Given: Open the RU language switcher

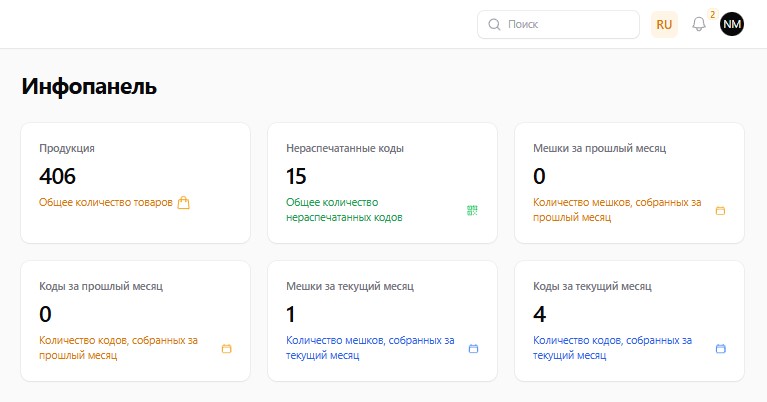Looking at the screenshot, I should (x=664, y=24).
